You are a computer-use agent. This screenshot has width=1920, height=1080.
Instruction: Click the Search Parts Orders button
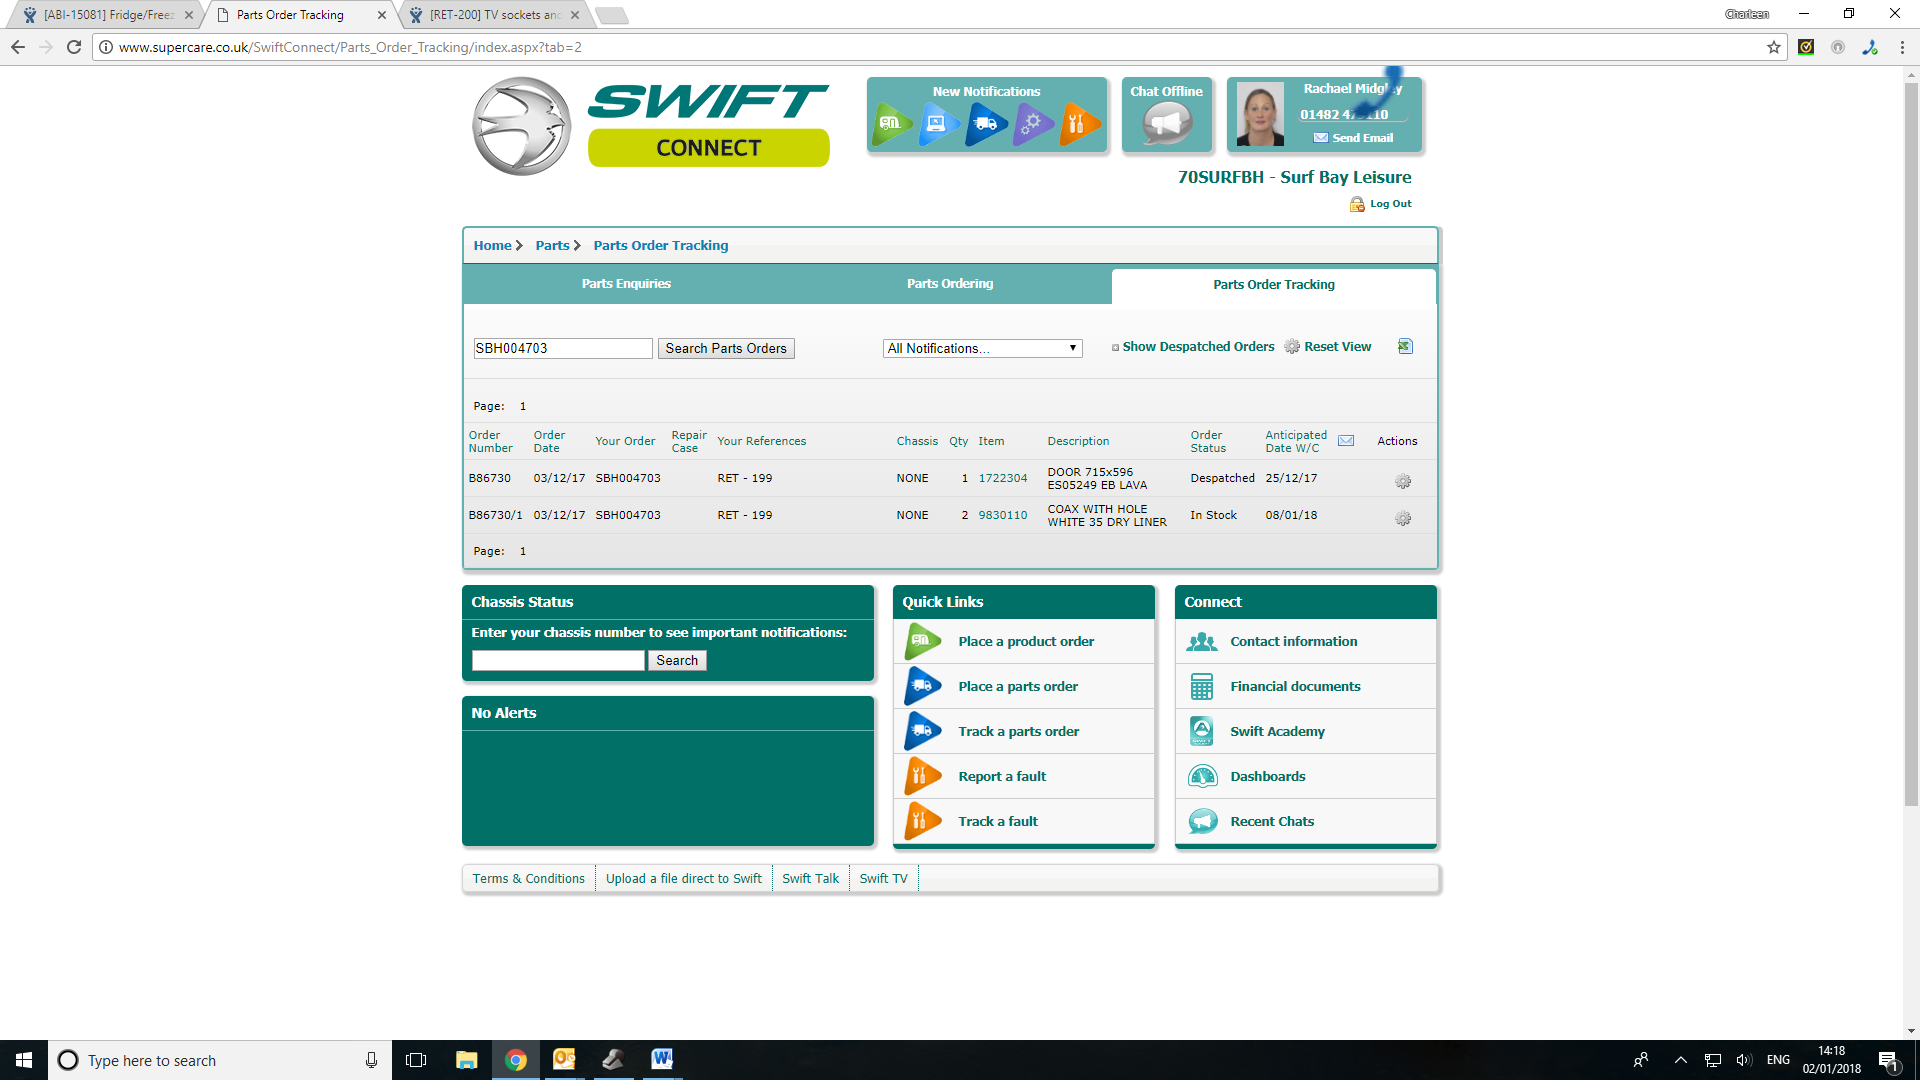coord(726,348)
